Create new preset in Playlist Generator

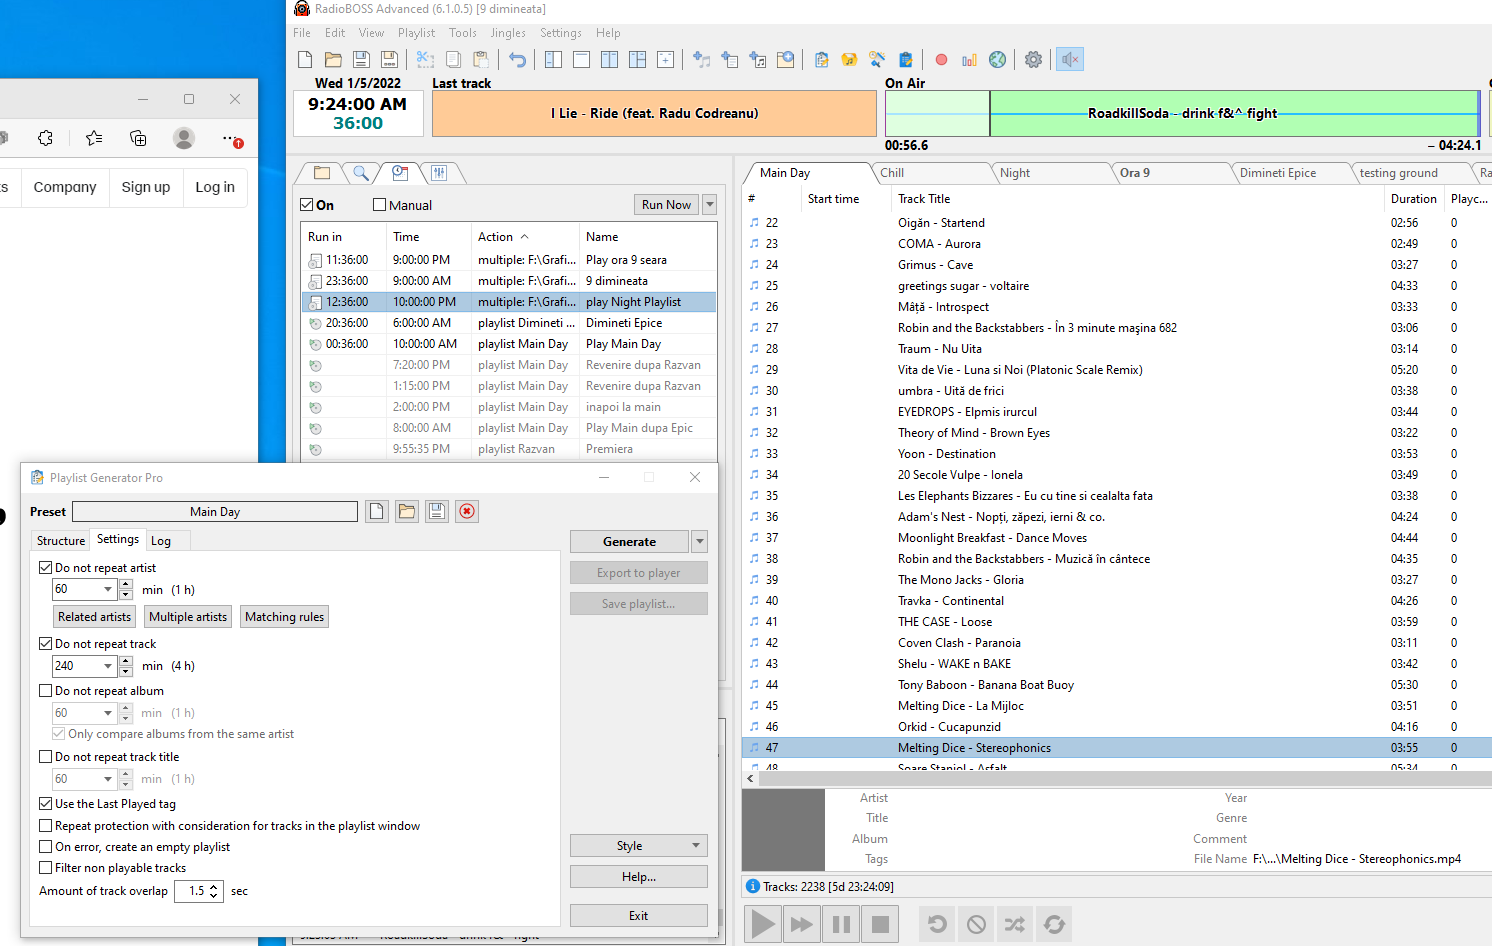tap(376, 511)
